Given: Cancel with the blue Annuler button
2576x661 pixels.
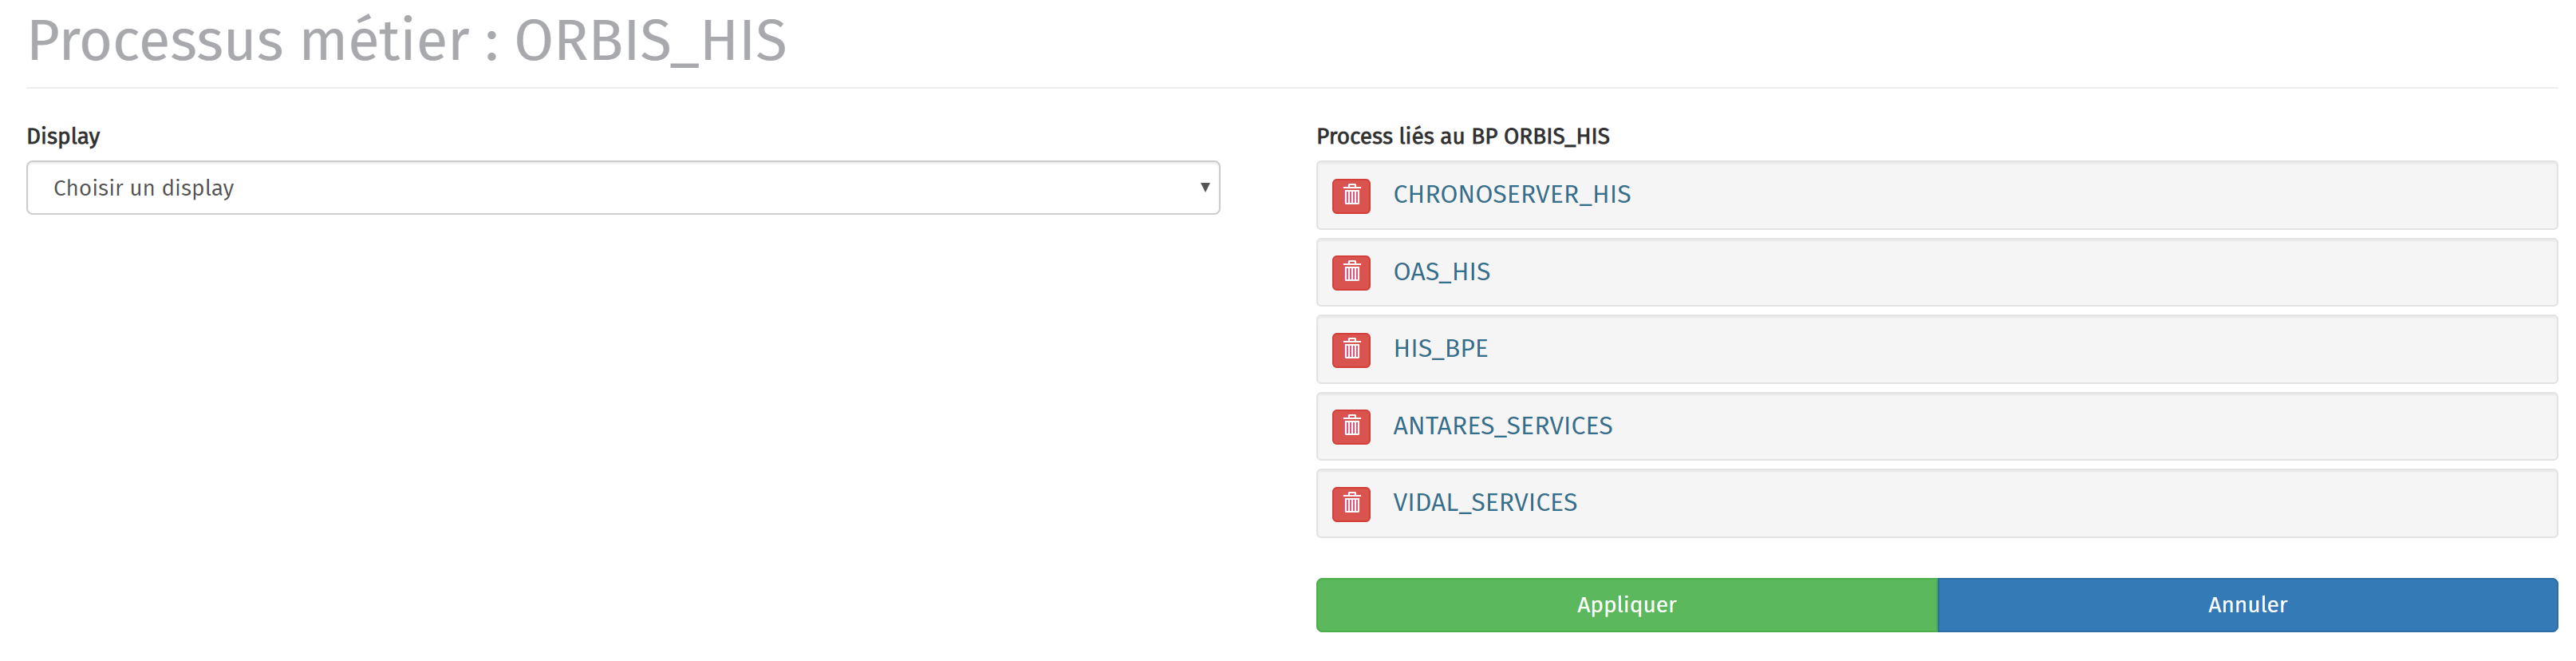Looking at the screenshot, I should (2247, 605).
